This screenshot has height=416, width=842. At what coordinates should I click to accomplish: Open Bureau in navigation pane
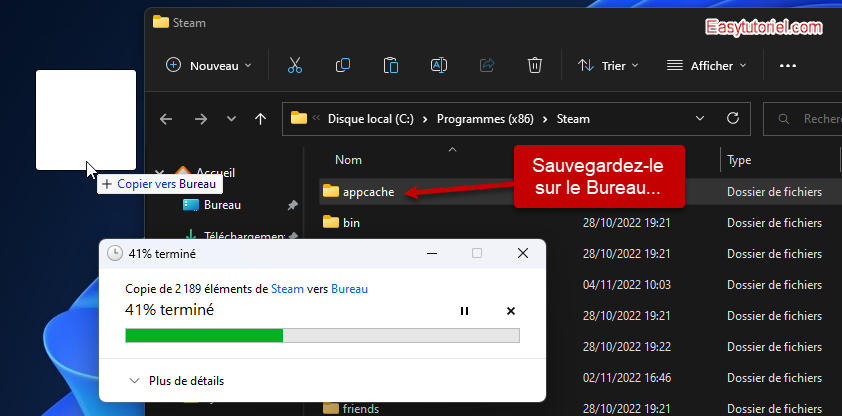click(222, 205)
